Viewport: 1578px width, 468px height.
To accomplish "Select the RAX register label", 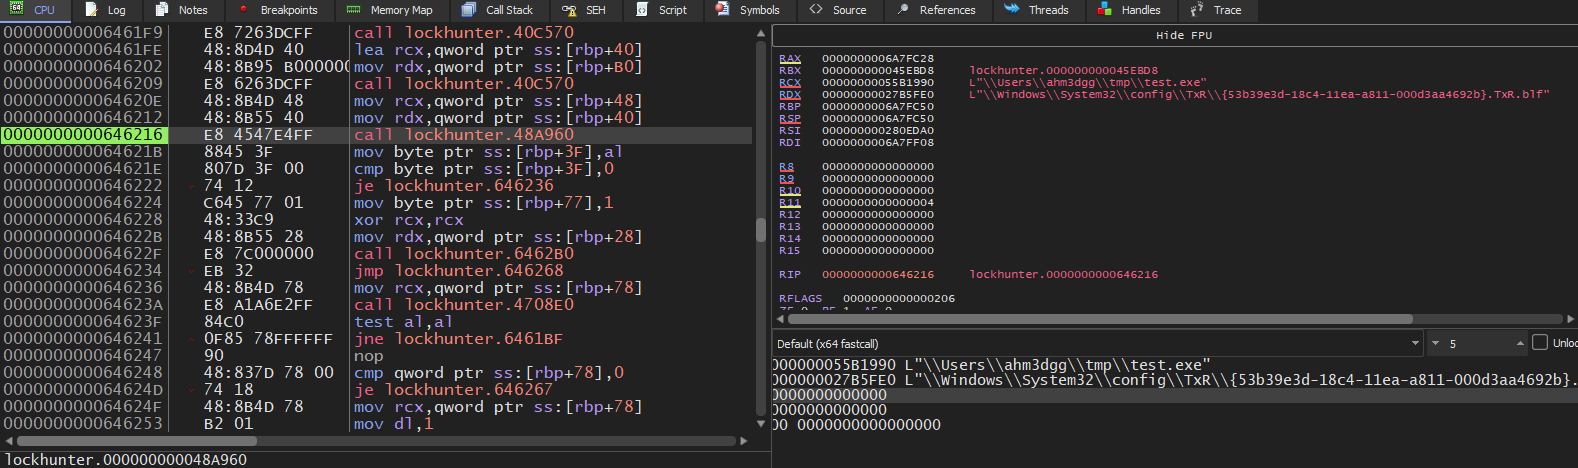I will [x=790, y=59].
